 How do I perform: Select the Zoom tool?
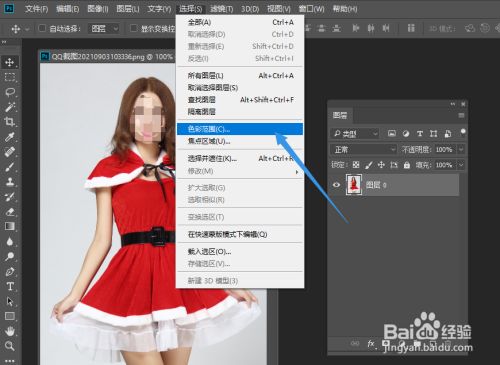10,346
